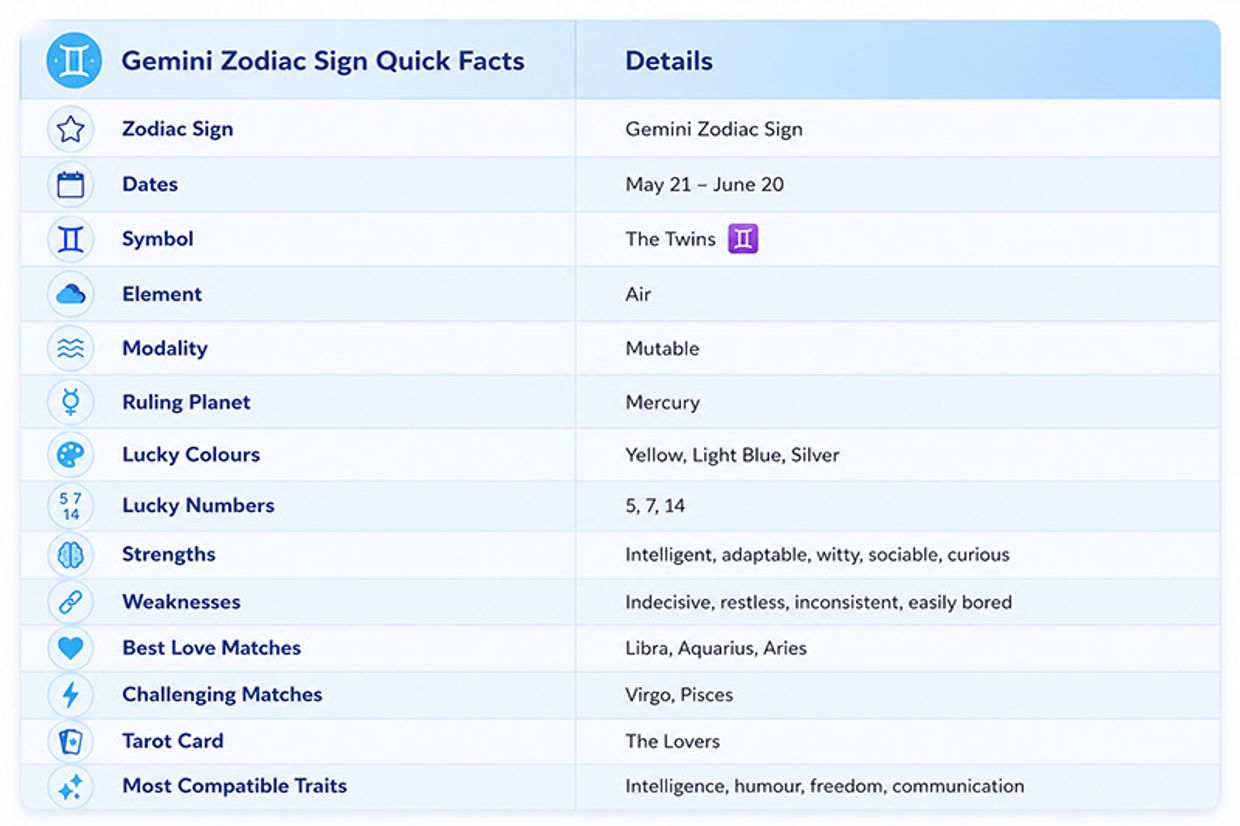Select the Tarot Card row label
The width and height of the screenshot is (1240, 826).
point(173,741)
